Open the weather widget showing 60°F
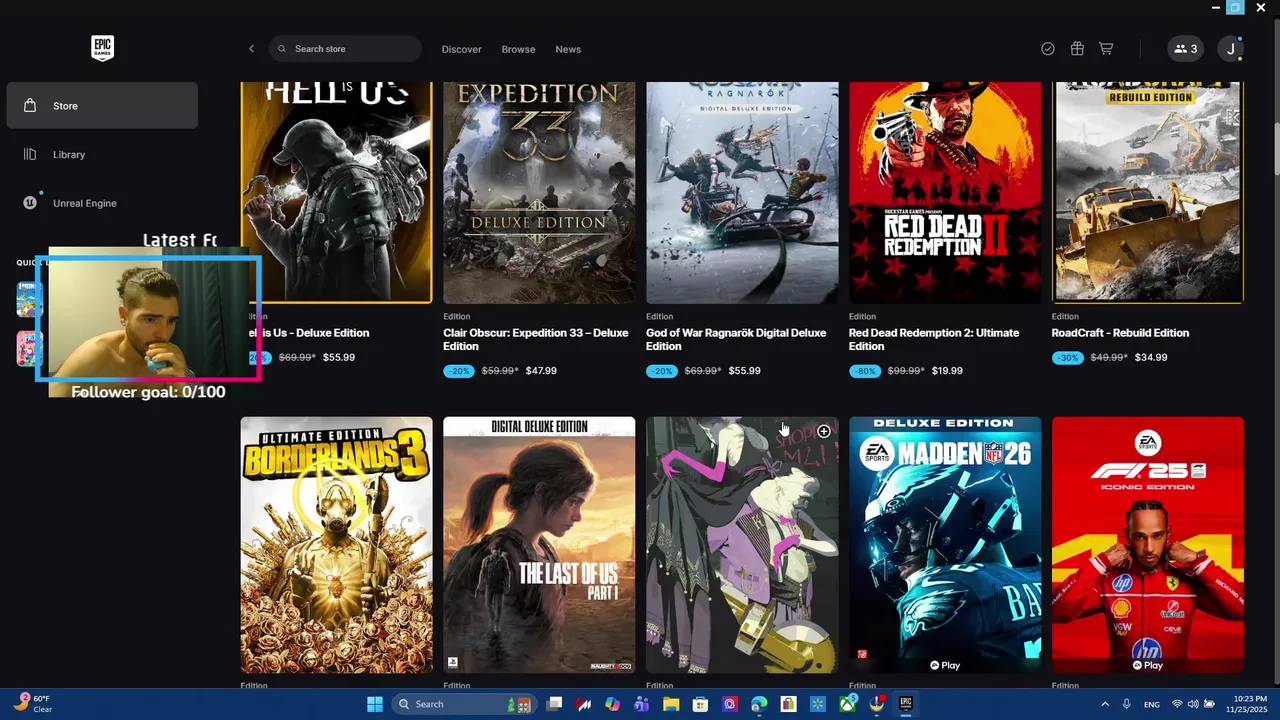The width and height of the screenshot is (1280, 720). [x=32, y=704]
